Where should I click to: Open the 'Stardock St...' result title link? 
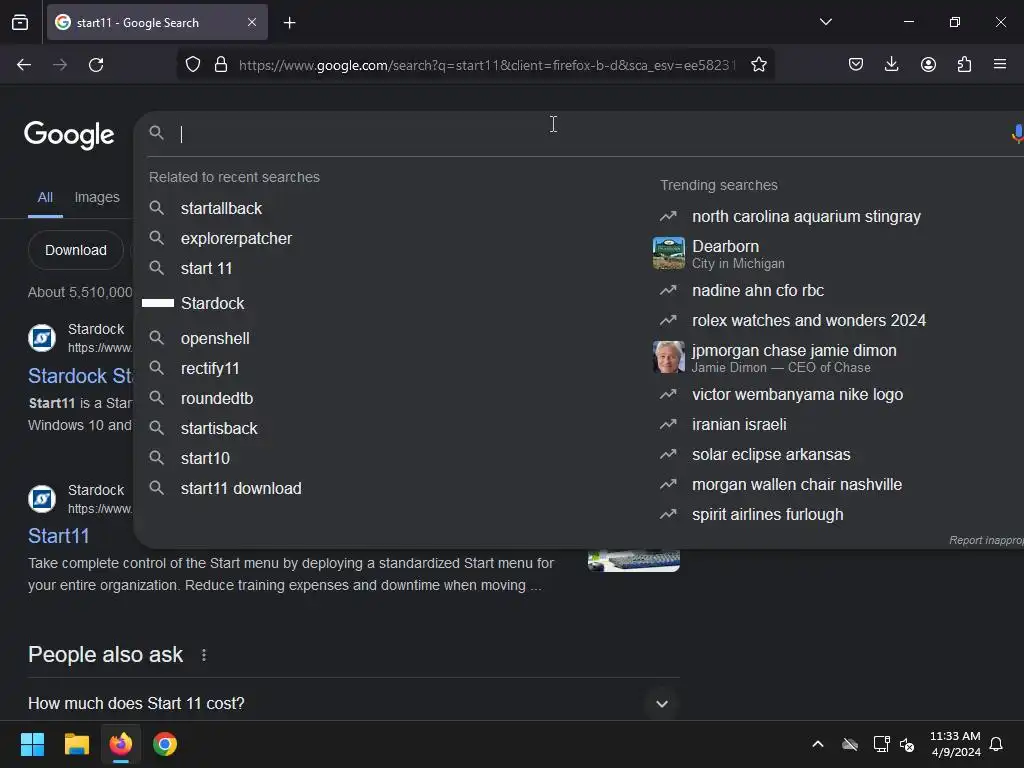(x=80, y=376)
